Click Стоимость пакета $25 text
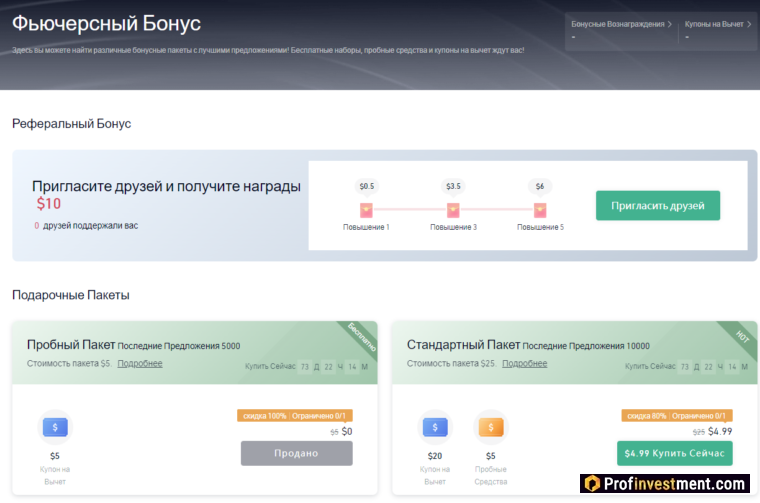Image resolution: width=760 pixels, height=503 pixels. [x=451, y=363]
